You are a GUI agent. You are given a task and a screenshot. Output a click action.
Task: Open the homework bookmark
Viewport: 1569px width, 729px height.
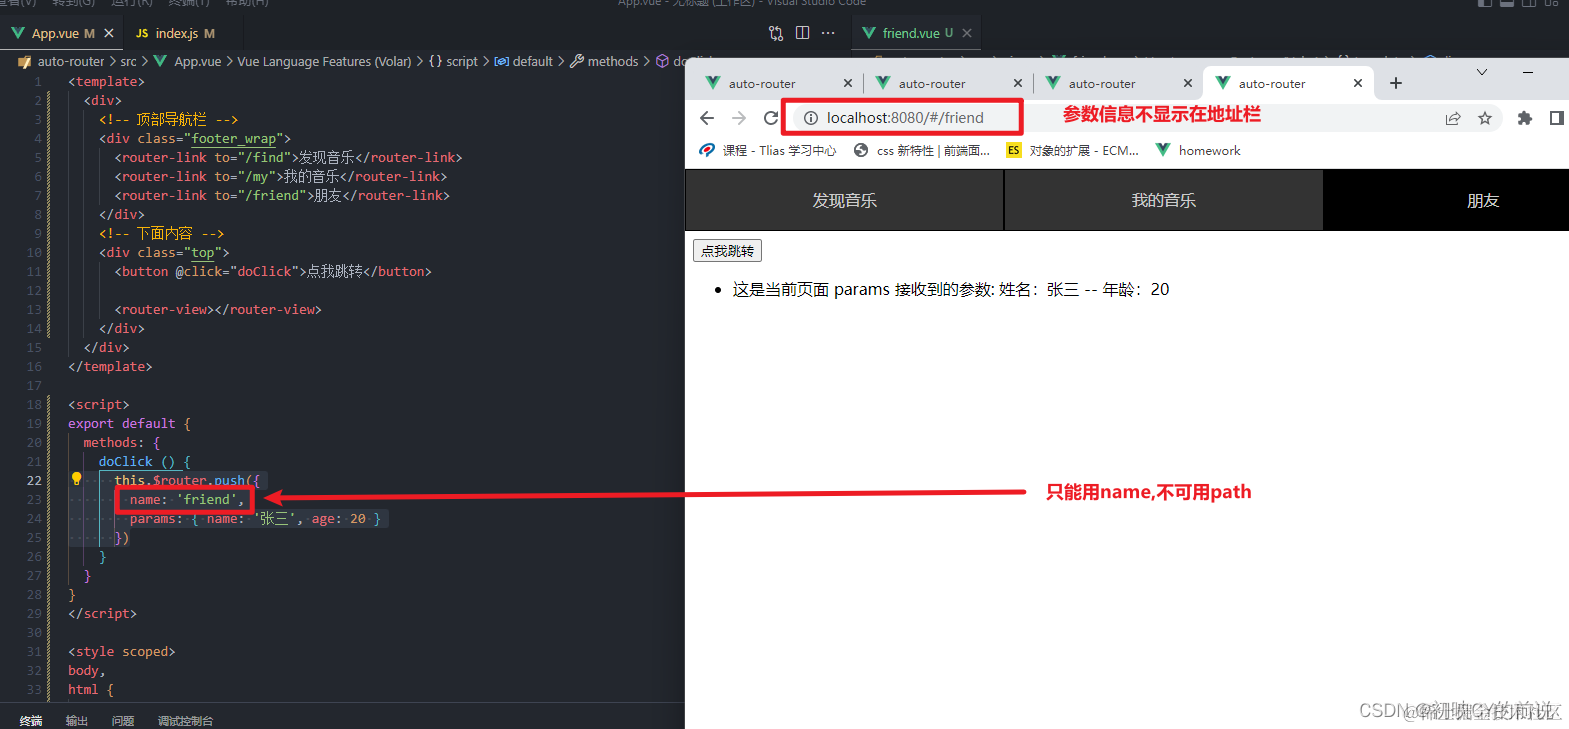click(1198, 150)
